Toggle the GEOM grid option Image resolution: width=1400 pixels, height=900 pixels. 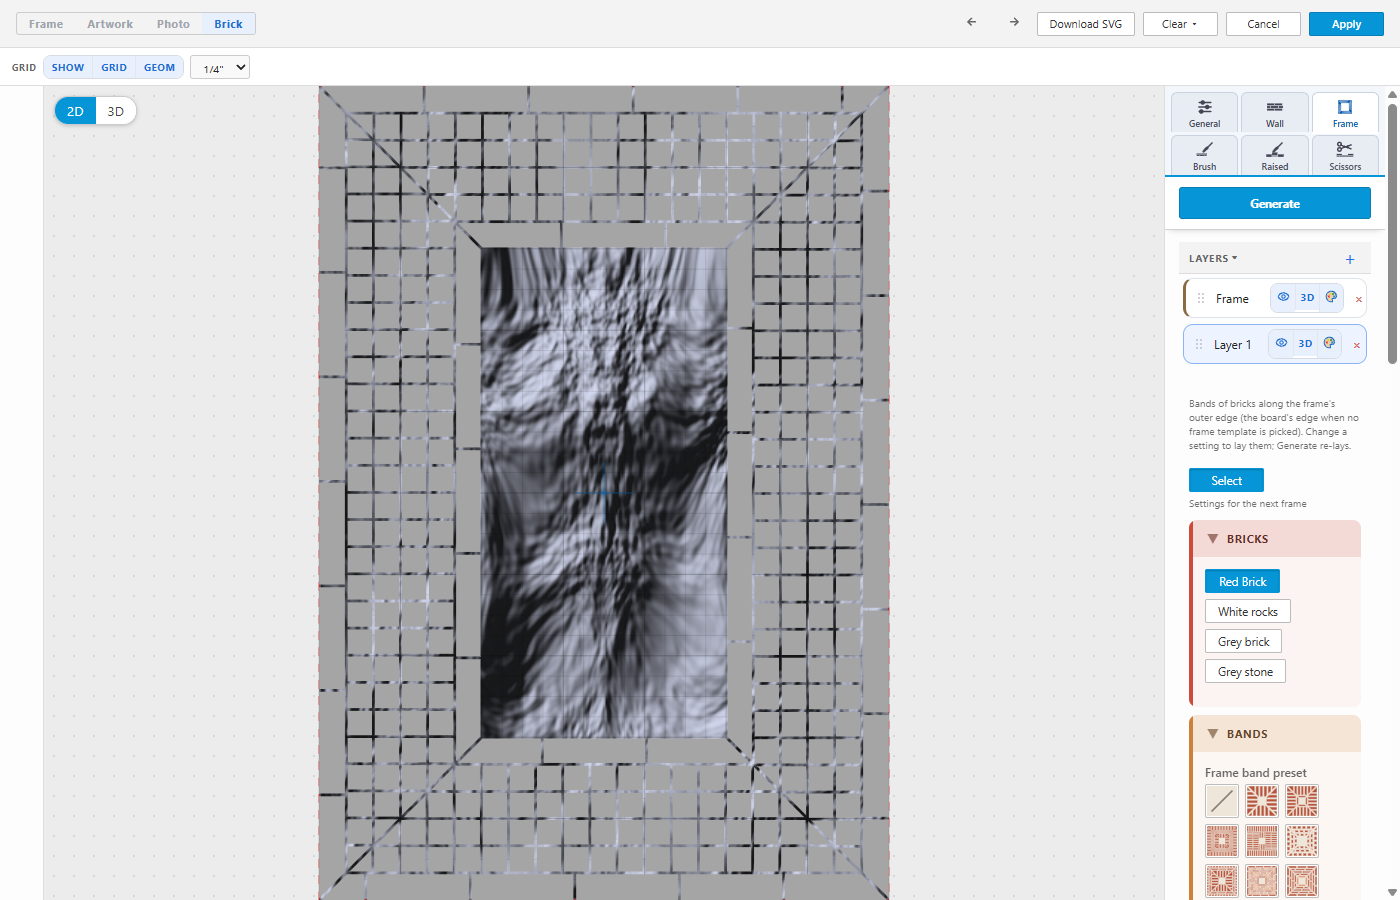pyautogui.click(x=160, y=67)
